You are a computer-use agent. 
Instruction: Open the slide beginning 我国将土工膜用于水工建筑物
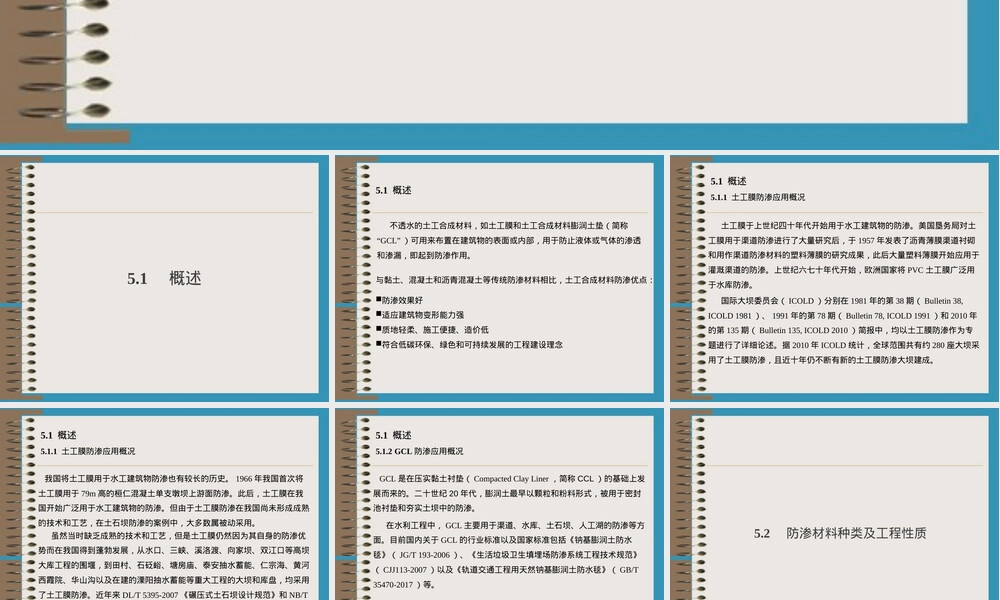[165, 504]
